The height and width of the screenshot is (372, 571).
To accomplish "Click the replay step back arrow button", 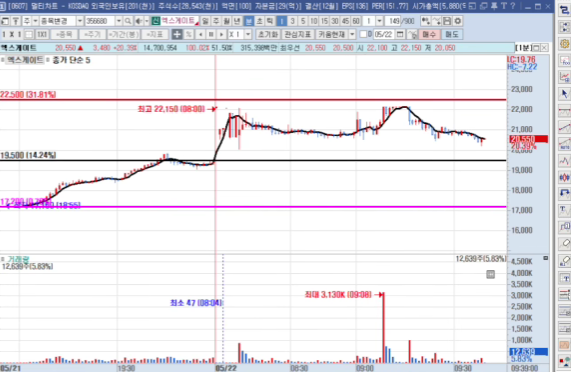I will 200,35.
